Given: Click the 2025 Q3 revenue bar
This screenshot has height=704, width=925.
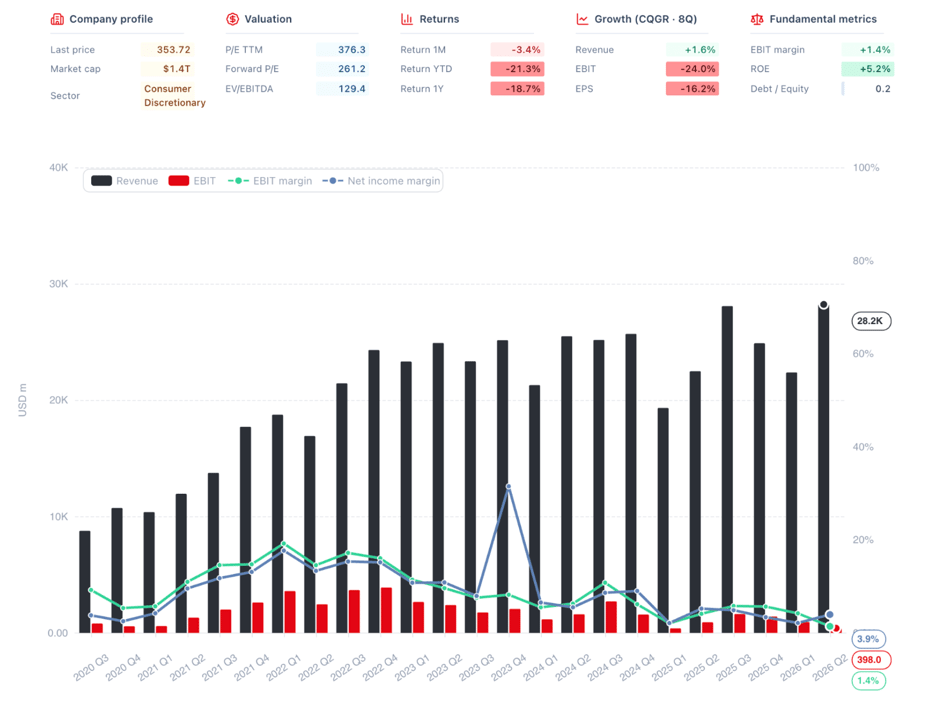Looking at the screenshot, I should (x=727, y=470).
